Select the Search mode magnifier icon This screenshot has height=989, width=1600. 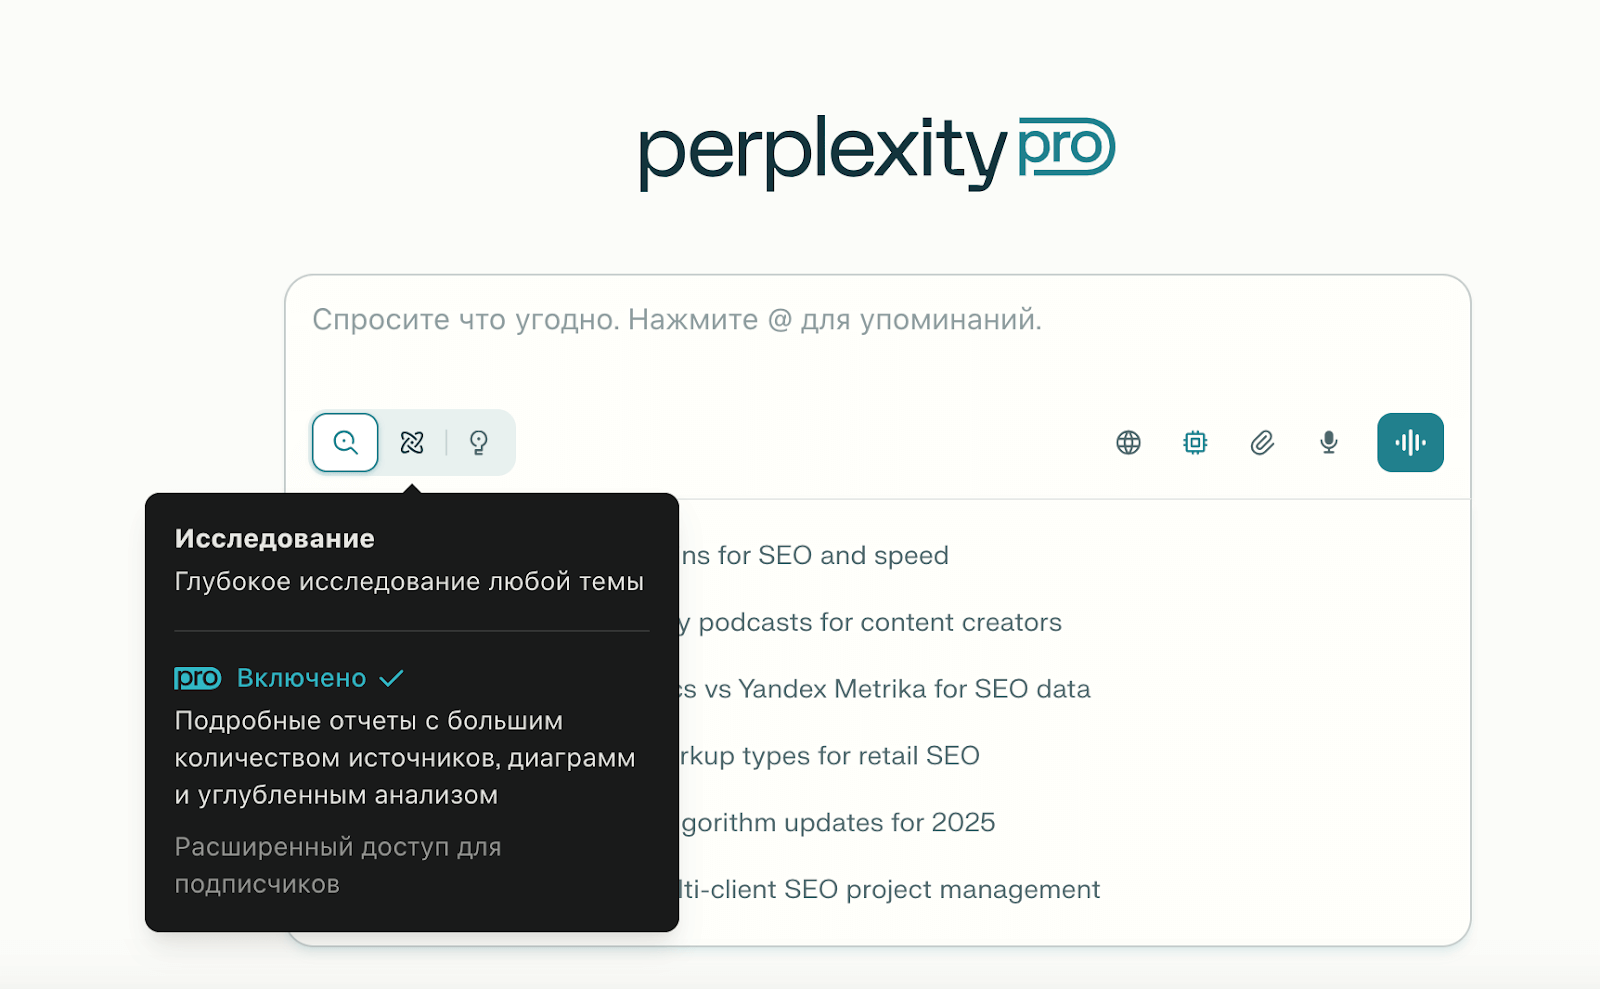pyautogui.click(x=344, y=442)
